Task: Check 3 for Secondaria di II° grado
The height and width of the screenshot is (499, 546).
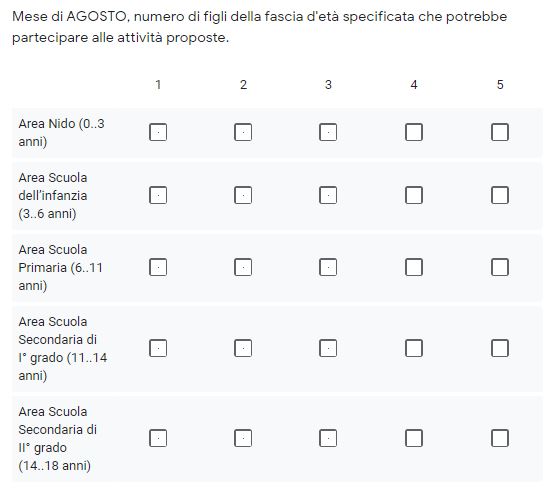Action: click(328, 438)
